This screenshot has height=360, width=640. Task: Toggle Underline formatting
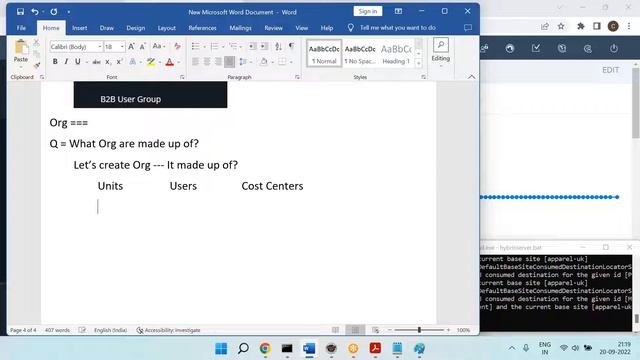click(77, 62)
